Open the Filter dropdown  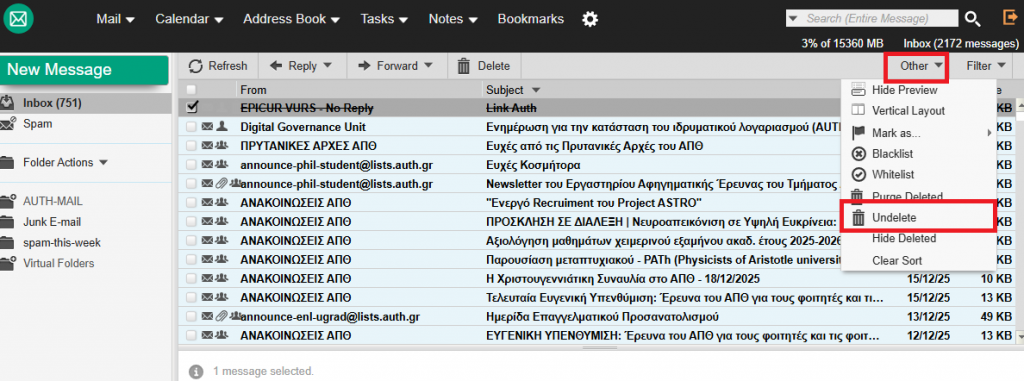pos(985,66)
